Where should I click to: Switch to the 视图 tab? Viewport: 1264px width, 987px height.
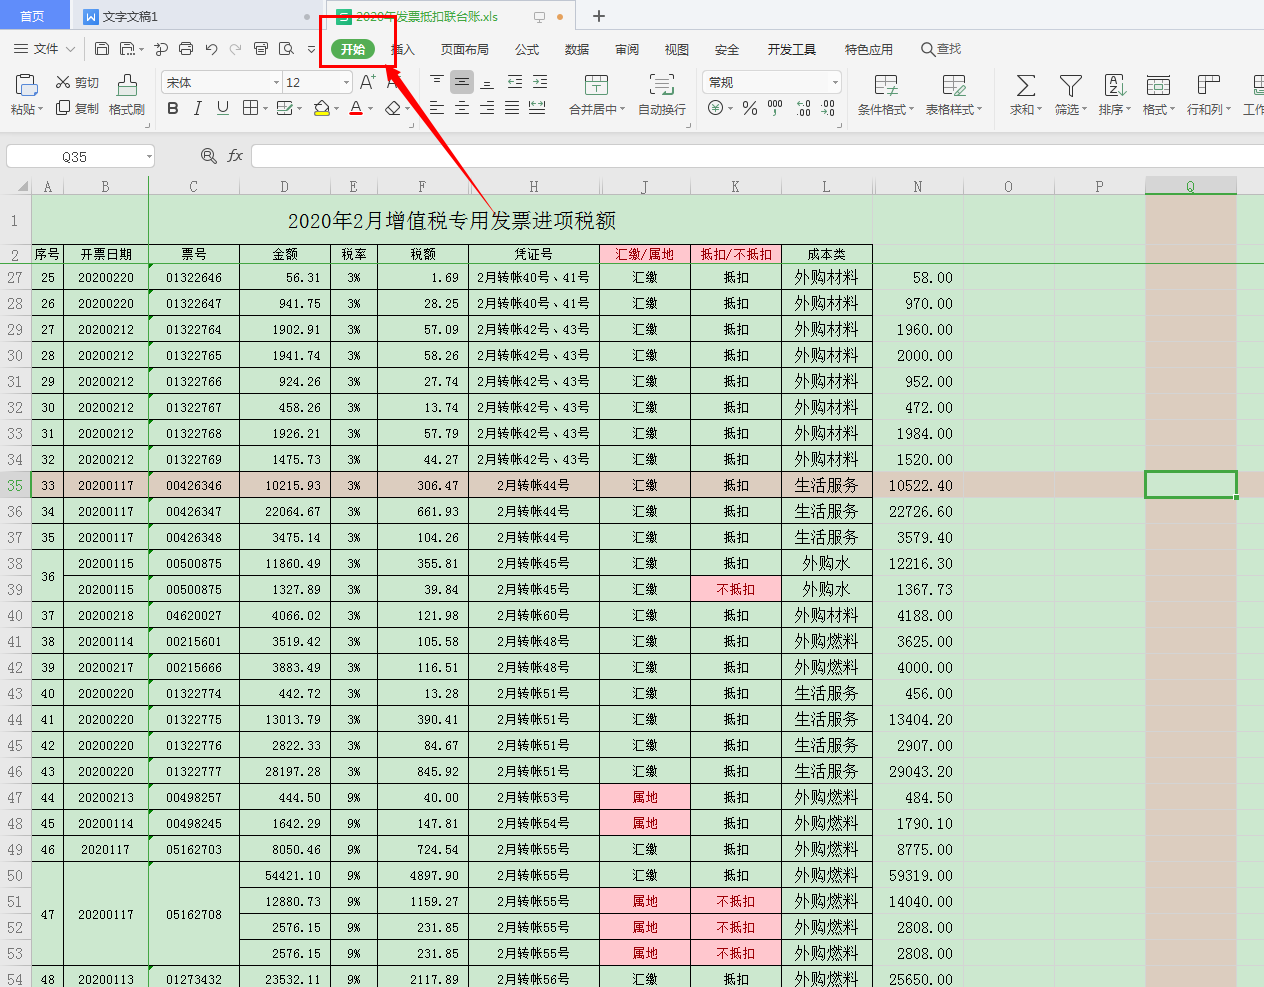[677, 49]
